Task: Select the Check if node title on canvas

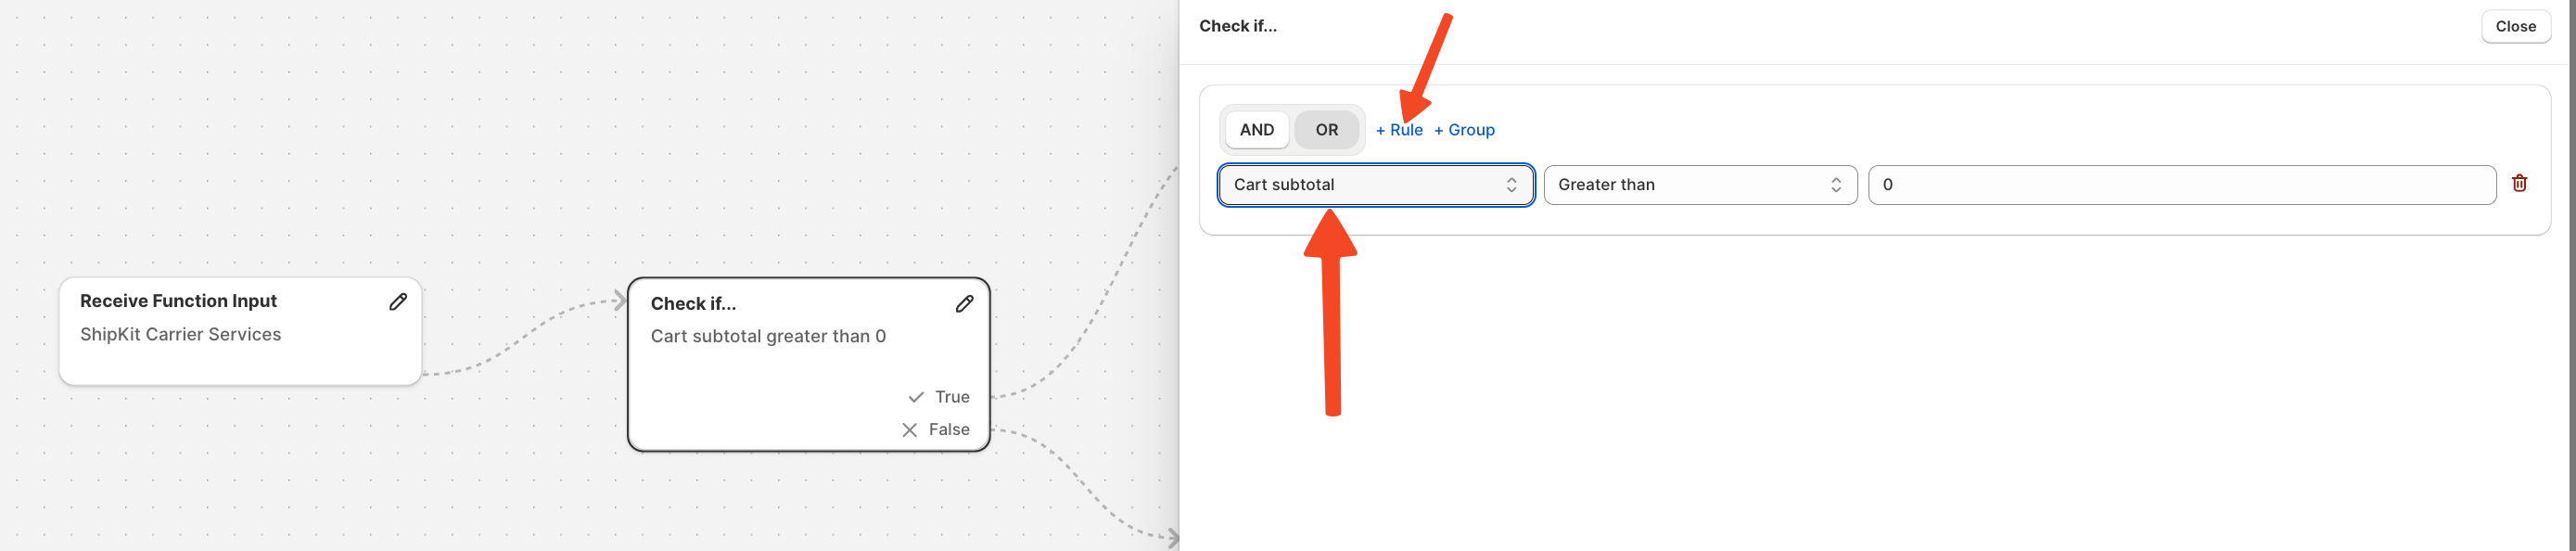Action: pos(693,304)
